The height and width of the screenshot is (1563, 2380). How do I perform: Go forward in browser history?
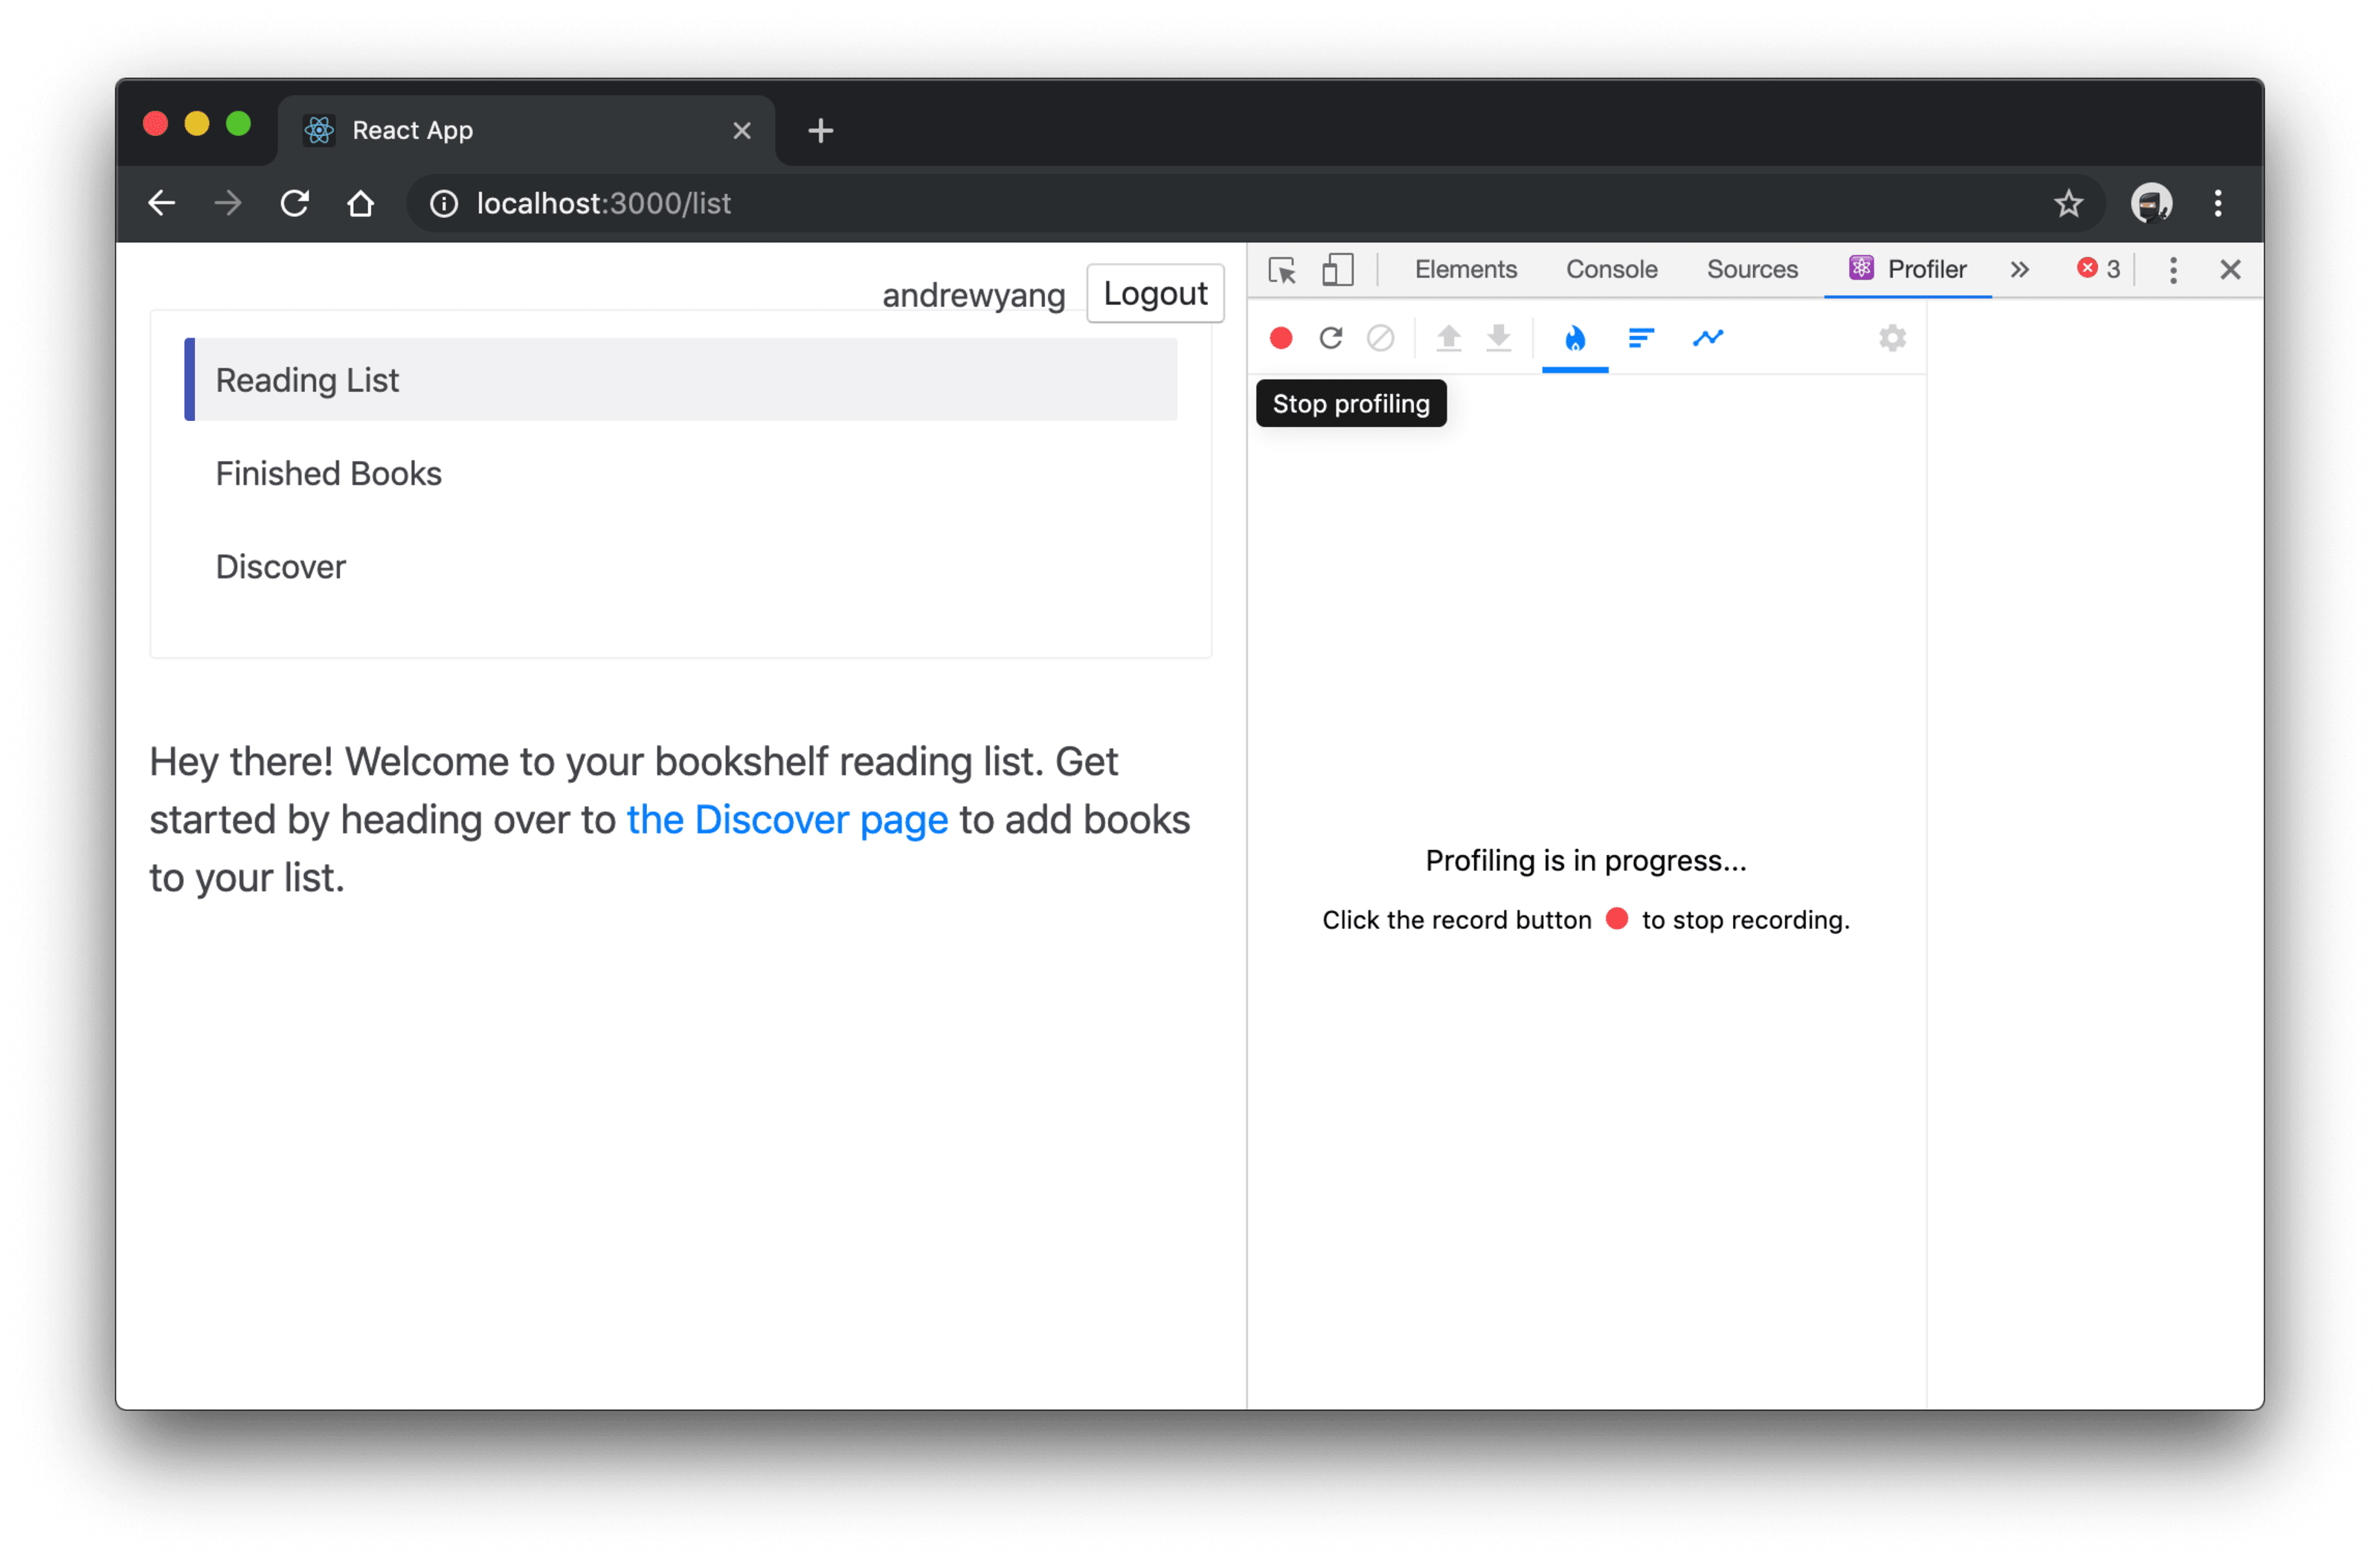coord(228,203)
